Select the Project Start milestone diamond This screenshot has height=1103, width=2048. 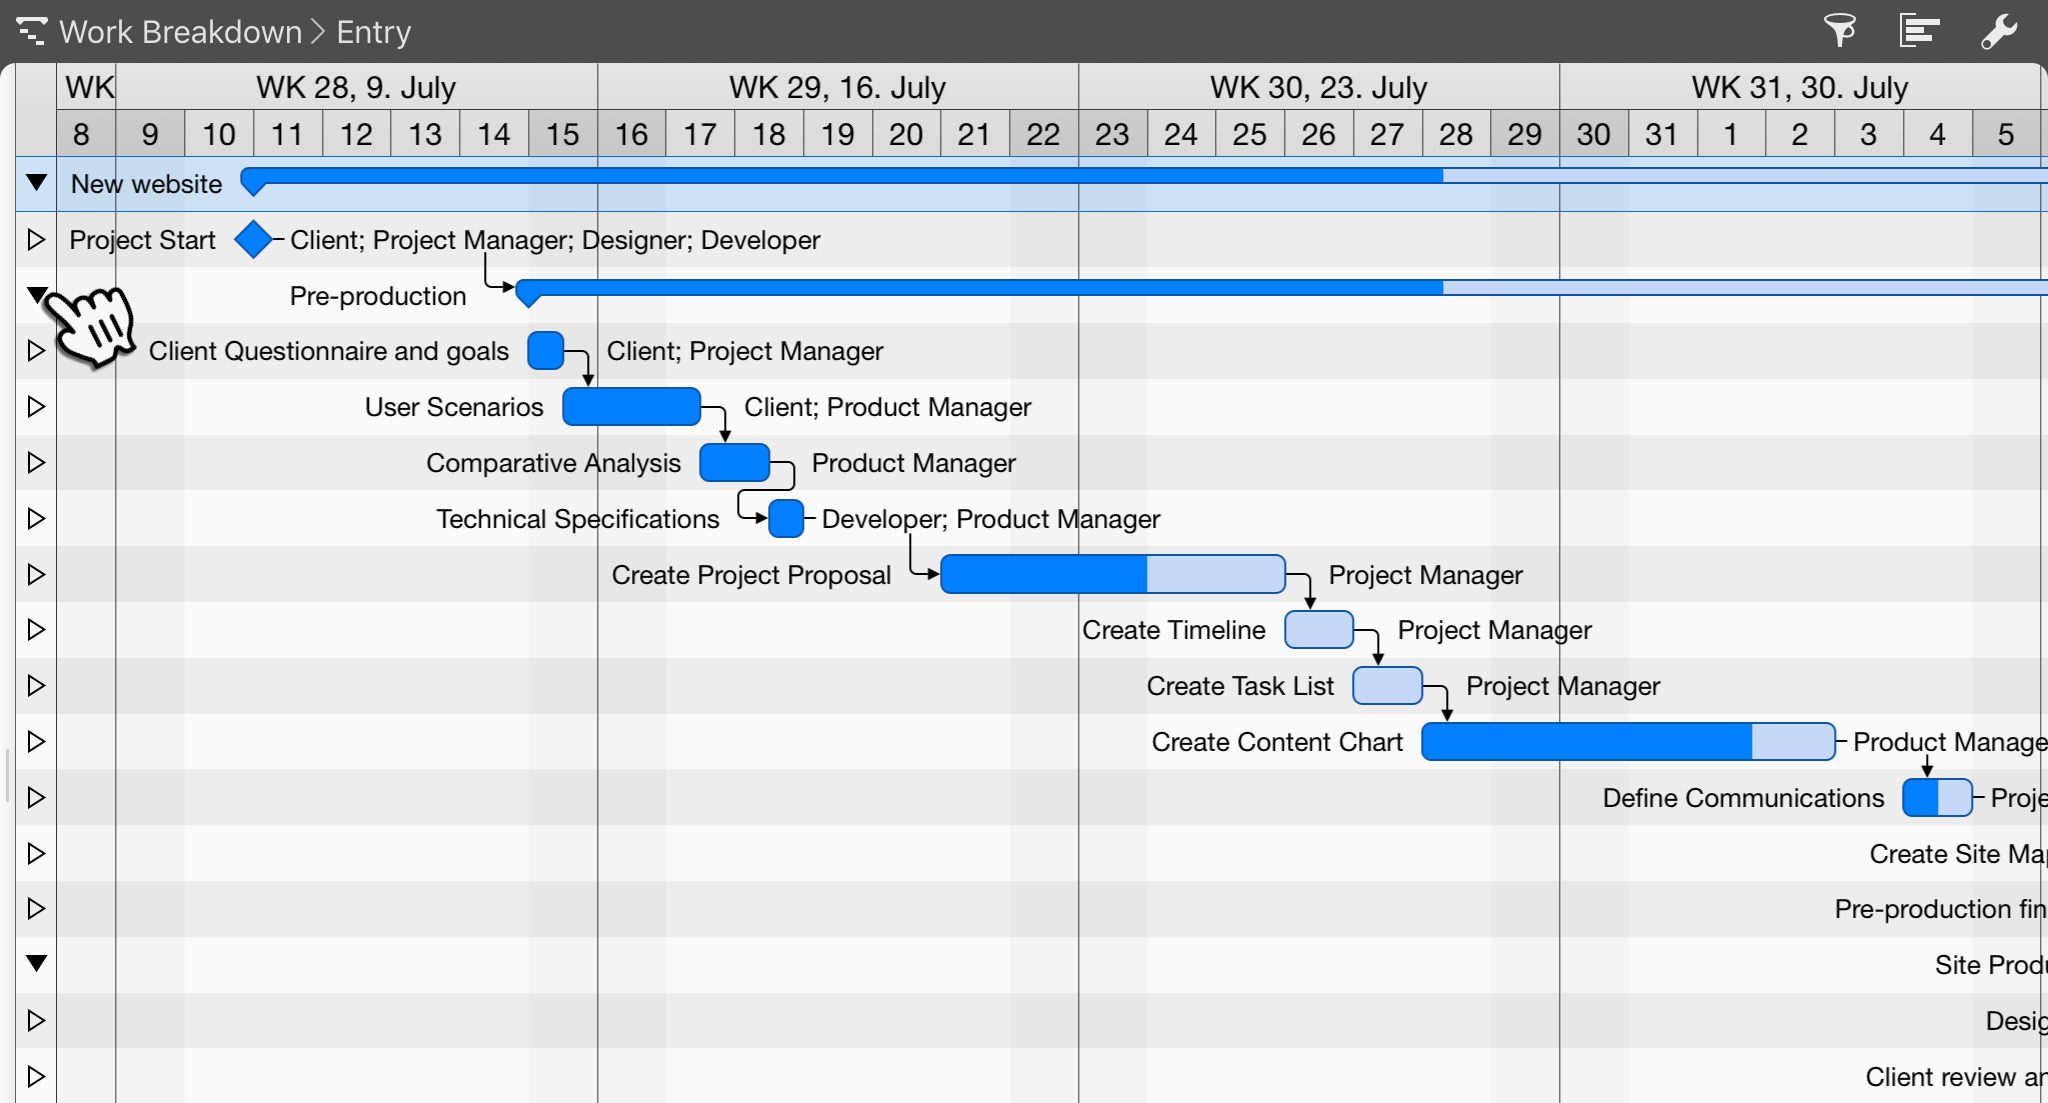pos(253,240)
